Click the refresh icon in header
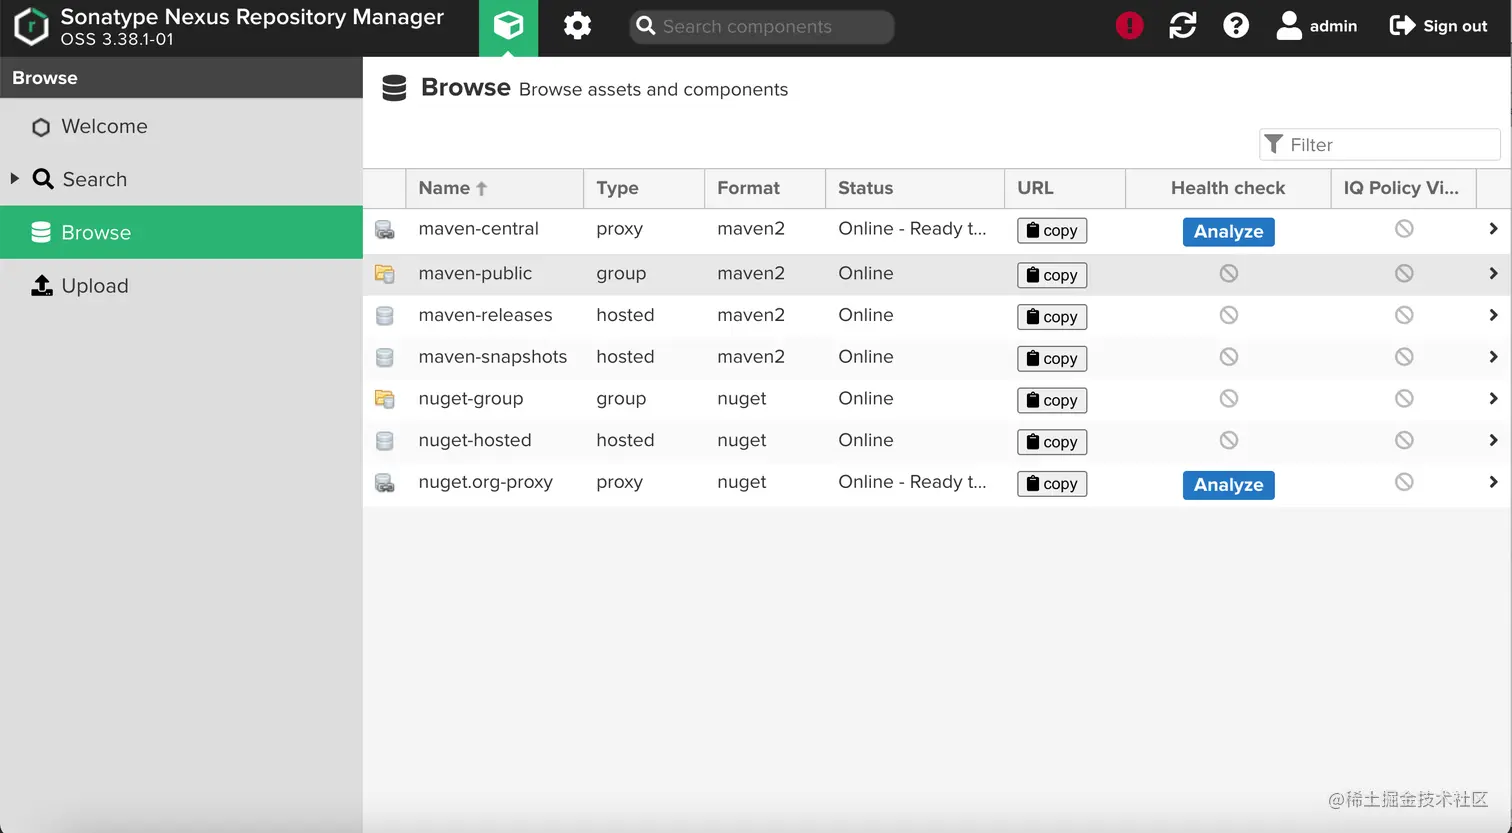The image size is (1512, 833). point(1183,26)
